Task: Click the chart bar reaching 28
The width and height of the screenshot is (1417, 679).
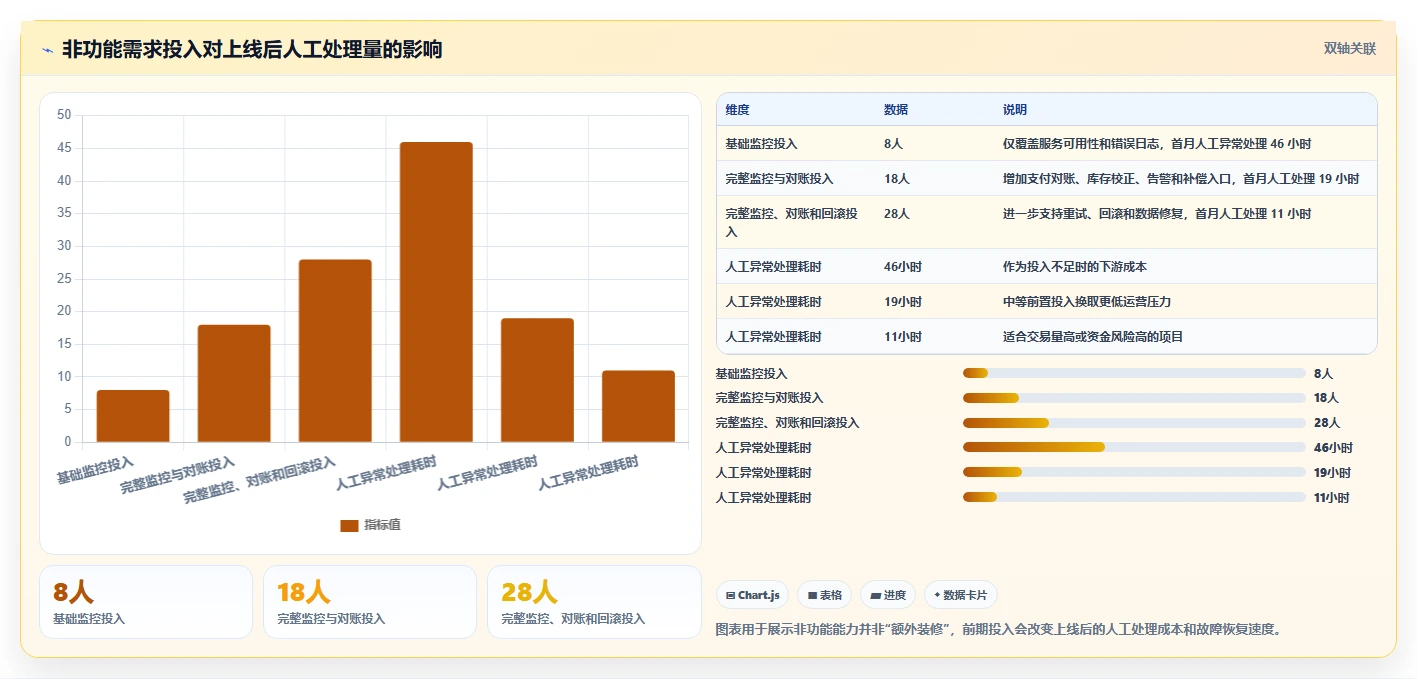Action: (x=335, y=351)
